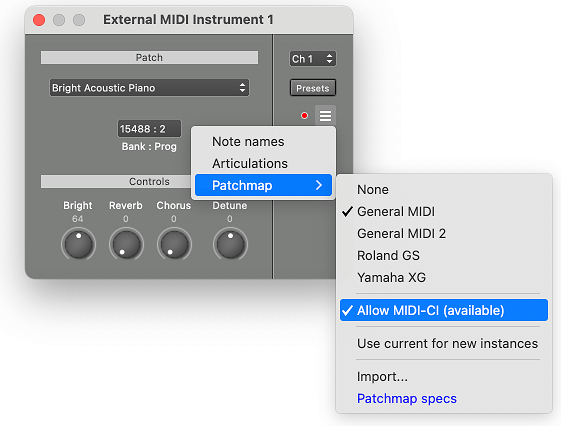Click the Patch section header
Viewport: 561px width, 426px height.
(149, 58)
